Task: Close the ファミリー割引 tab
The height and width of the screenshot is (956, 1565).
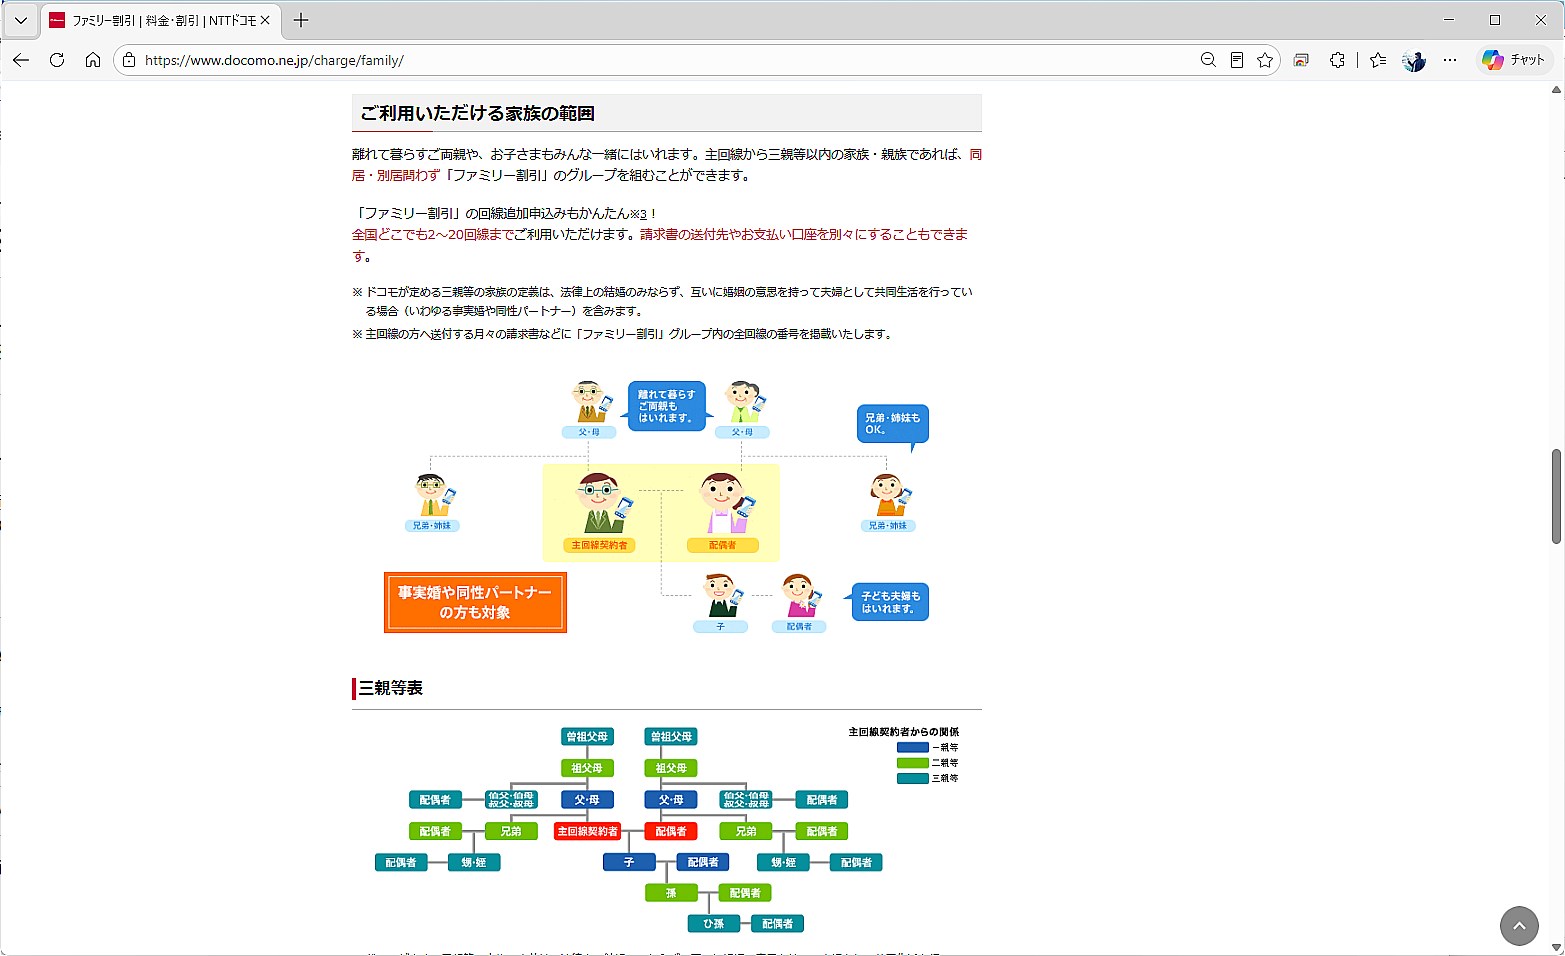Action: click(x=265, y=20)
